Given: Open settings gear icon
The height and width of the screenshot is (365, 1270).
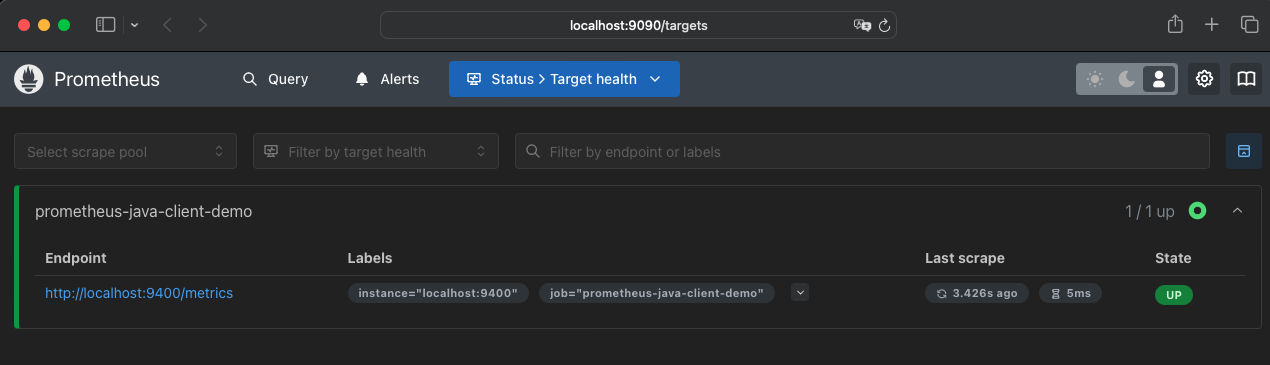Looking at the screenshot, I should (x=1204, y=79).
